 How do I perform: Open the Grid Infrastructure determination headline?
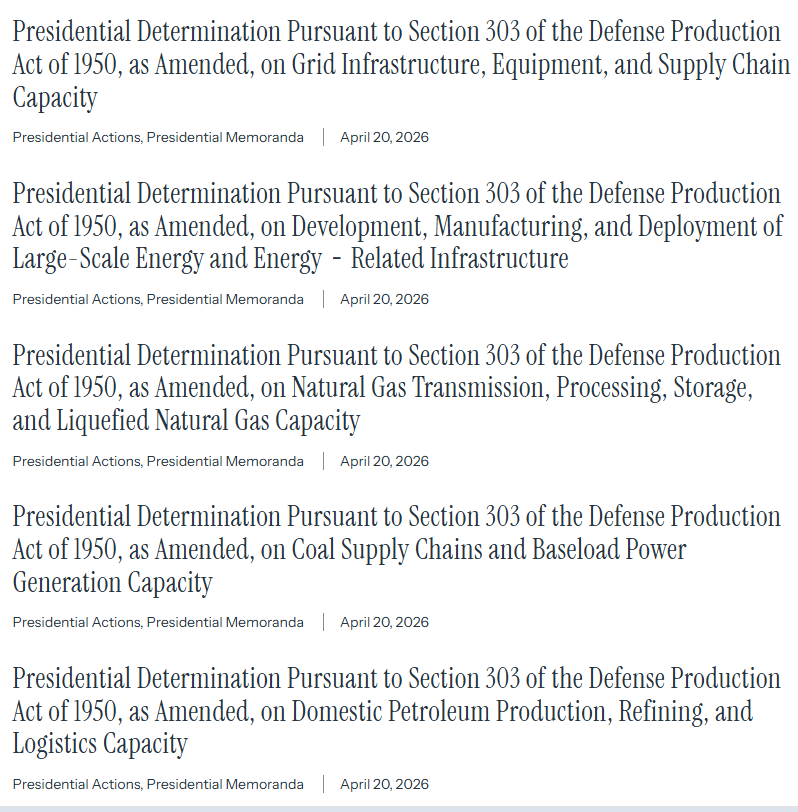pyautogui.click(x=400, y=65)
